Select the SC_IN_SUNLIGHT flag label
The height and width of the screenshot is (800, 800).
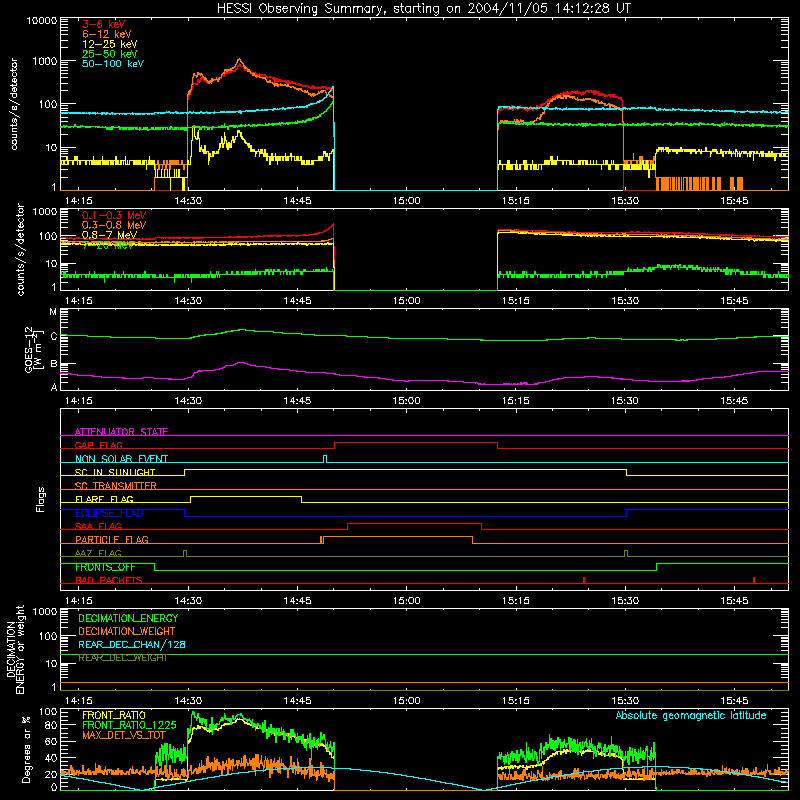[115, 472]
